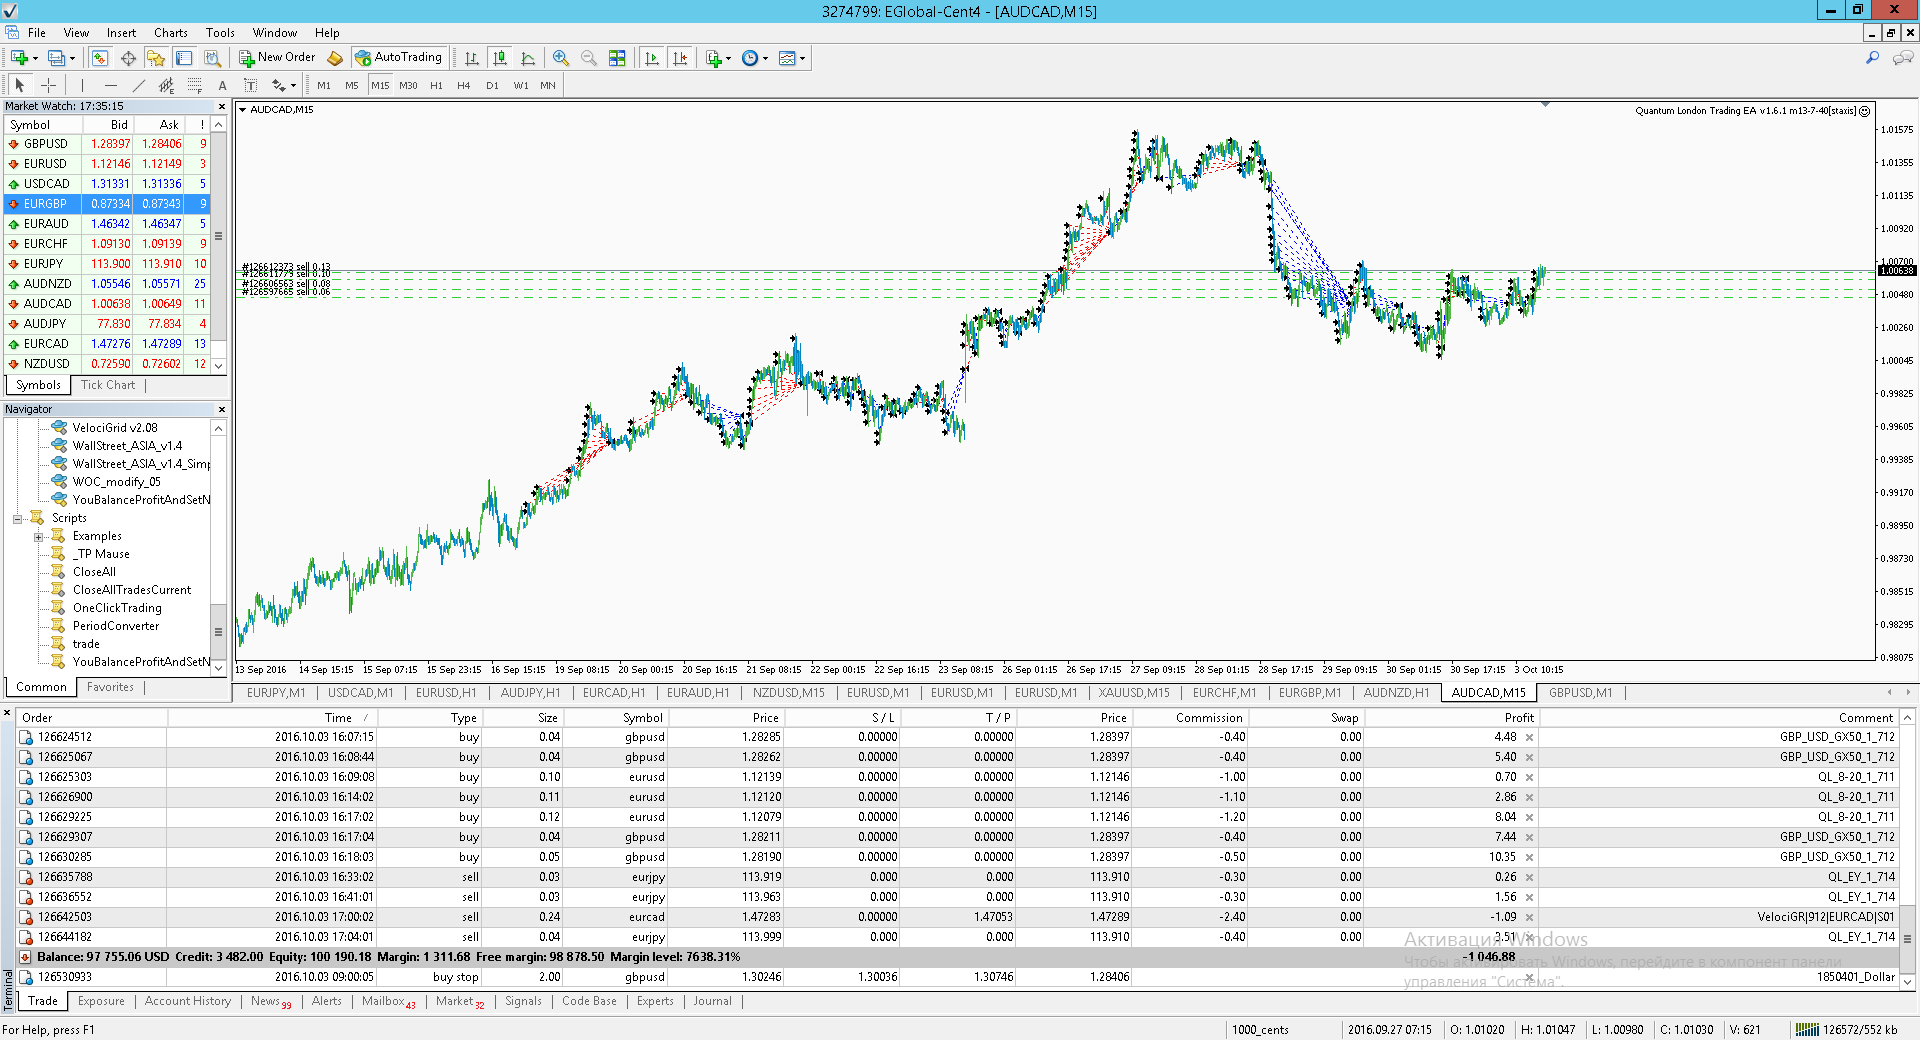This screenshot has height=1040, width=1920.
Task: Switch timeframe to M1
Action: click(324, 85)
